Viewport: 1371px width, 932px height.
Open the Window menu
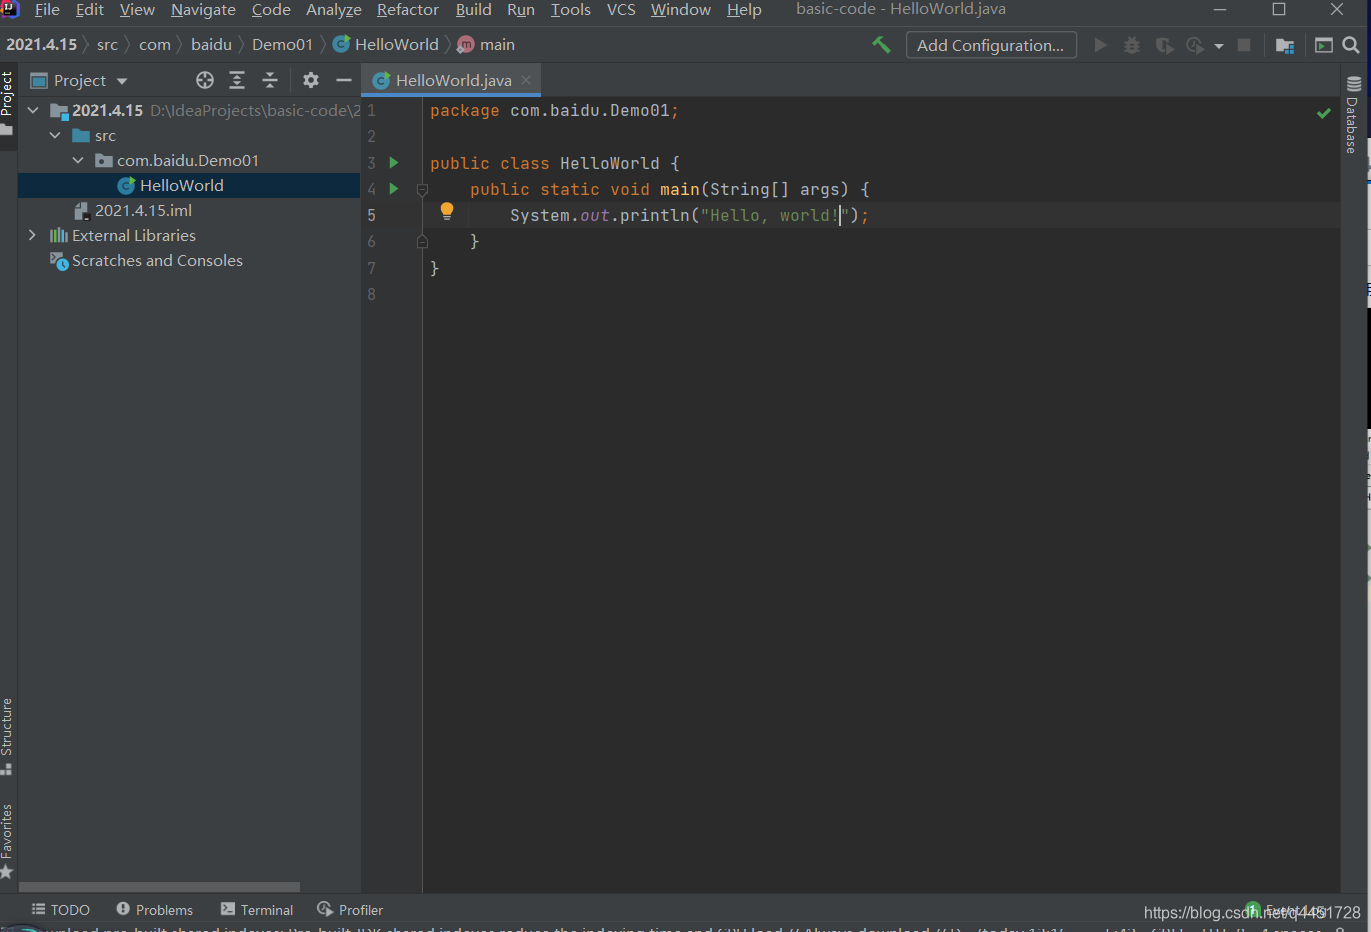(x=681, y=10)
